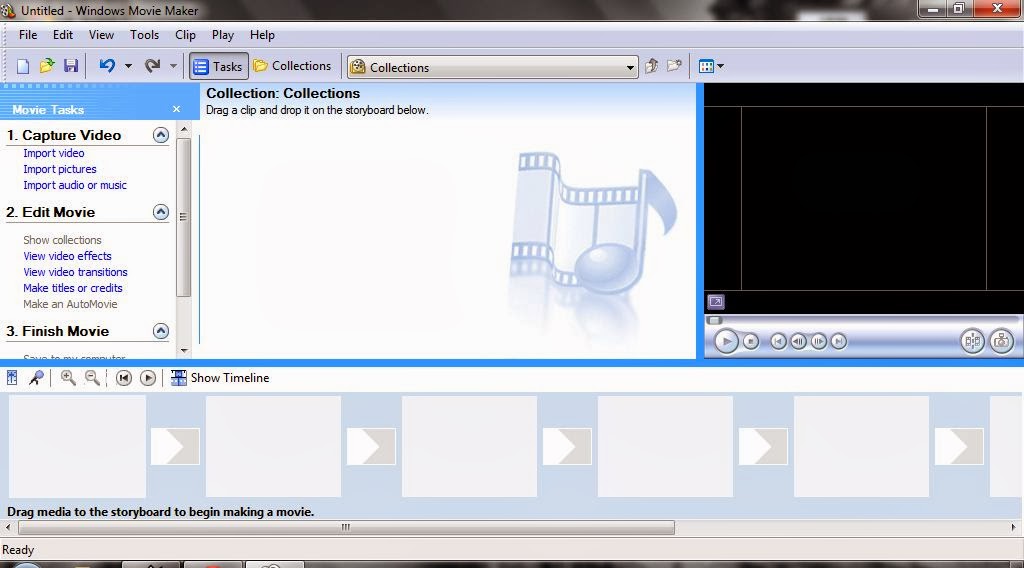Undo the last action
The height and width of the screenshot is (568, 1024).
pyautogui.click(x=107, y=66)
